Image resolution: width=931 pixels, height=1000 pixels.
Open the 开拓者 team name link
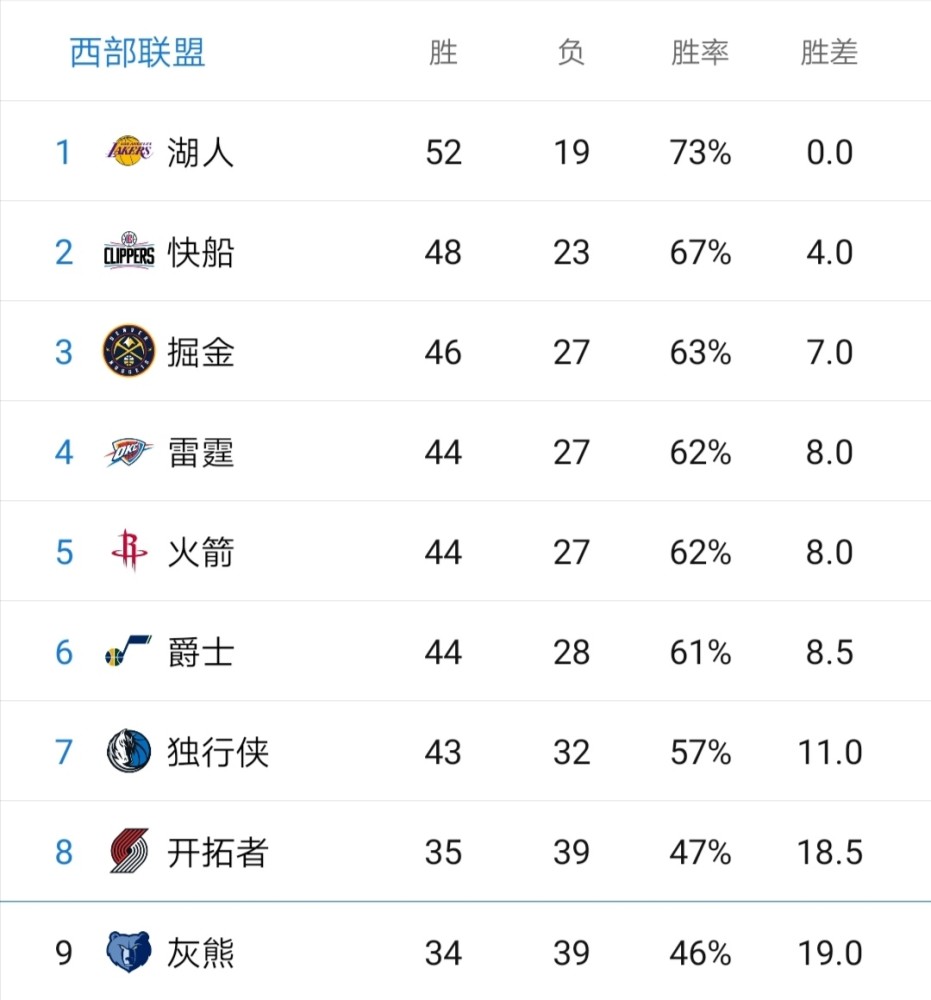coord(218,853)
